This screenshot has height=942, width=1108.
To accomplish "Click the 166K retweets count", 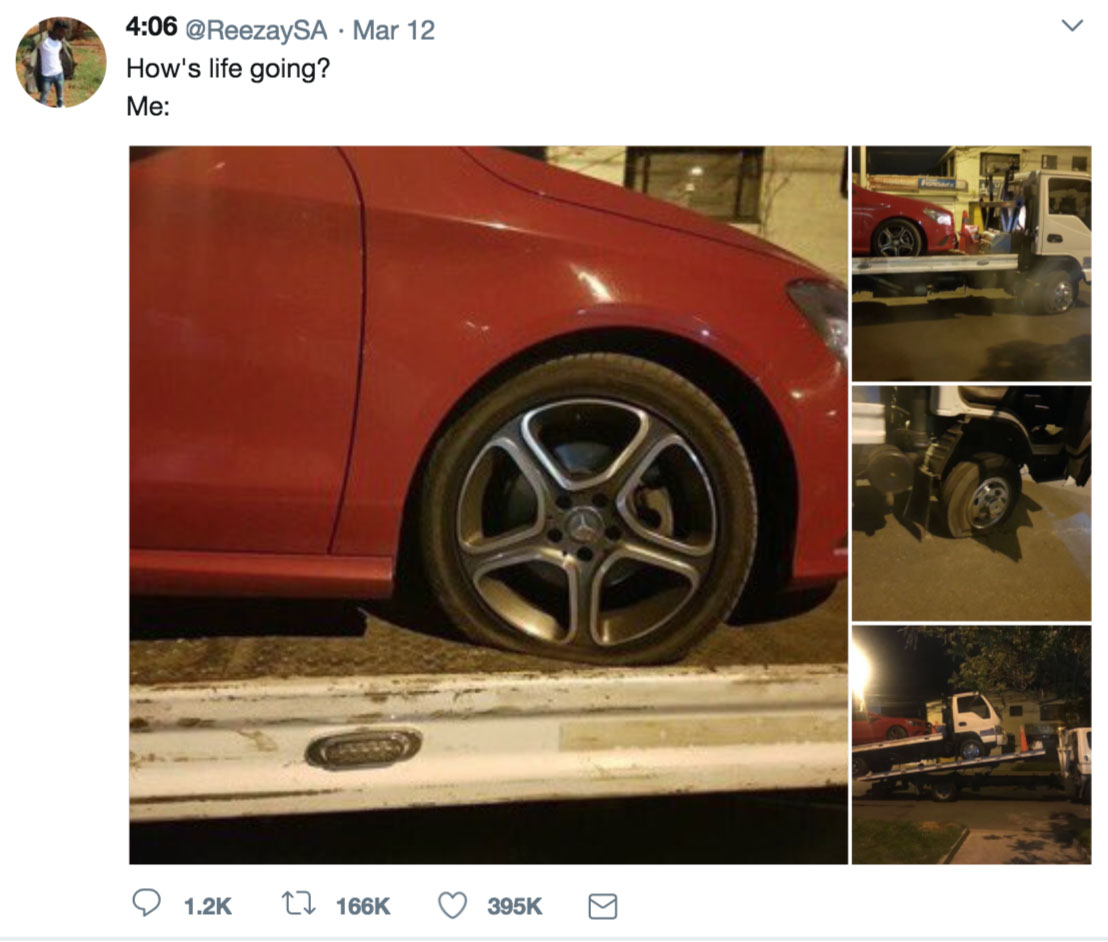I will pos(362,905).
